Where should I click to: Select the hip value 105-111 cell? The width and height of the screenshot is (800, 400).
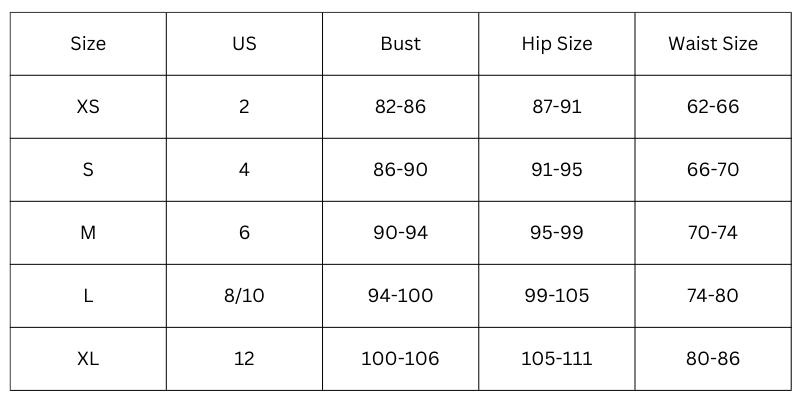click(556, 359)
